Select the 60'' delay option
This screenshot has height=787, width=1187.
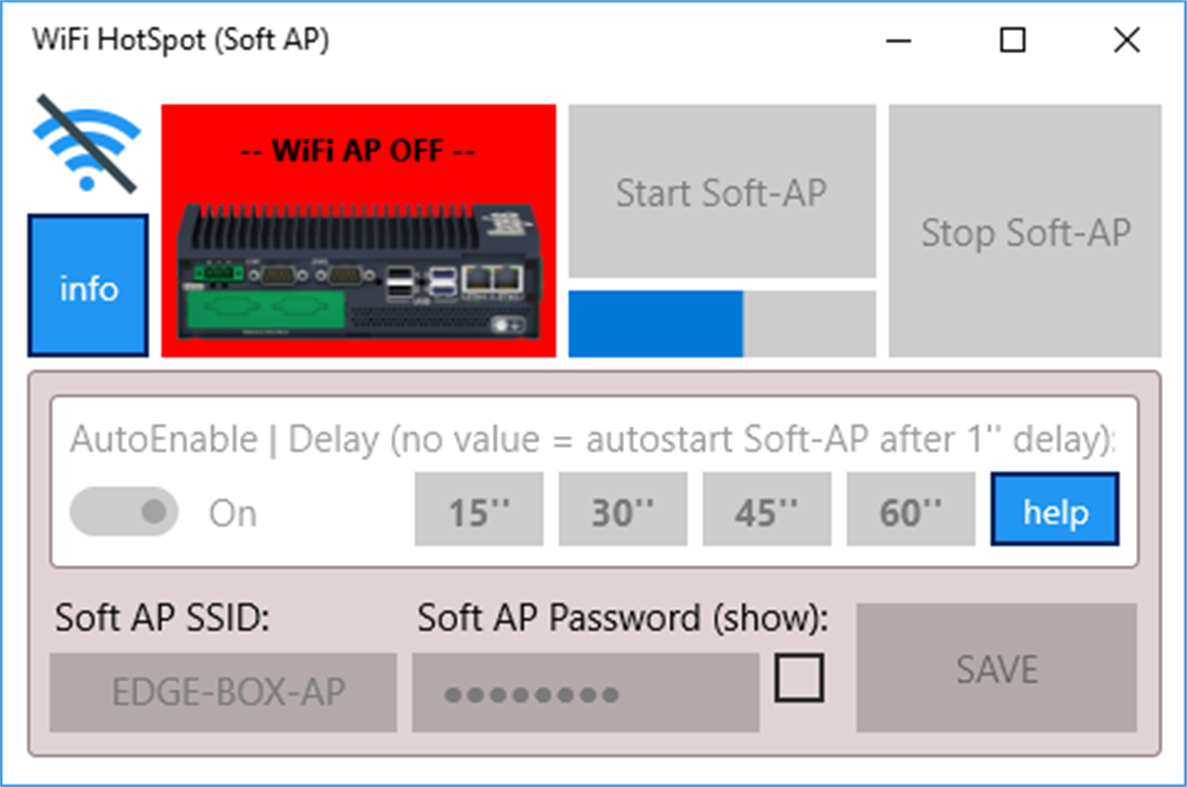click(910, 508)
